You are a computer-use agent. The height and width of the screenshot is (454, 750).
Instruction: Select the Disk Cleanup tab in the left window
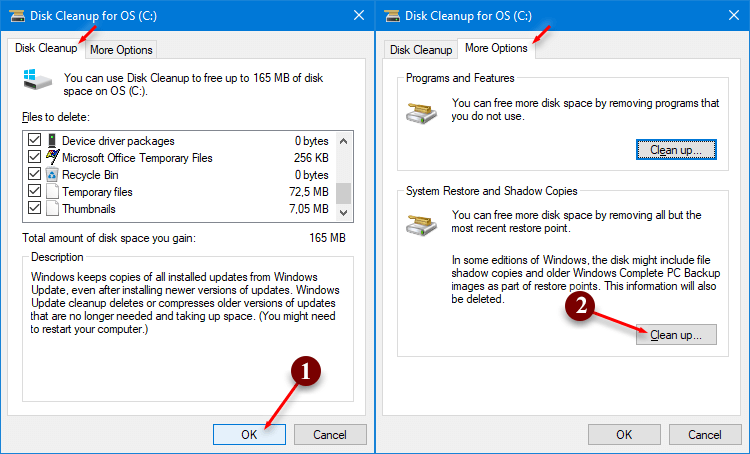pyautogui.click(x=46, y=48)
